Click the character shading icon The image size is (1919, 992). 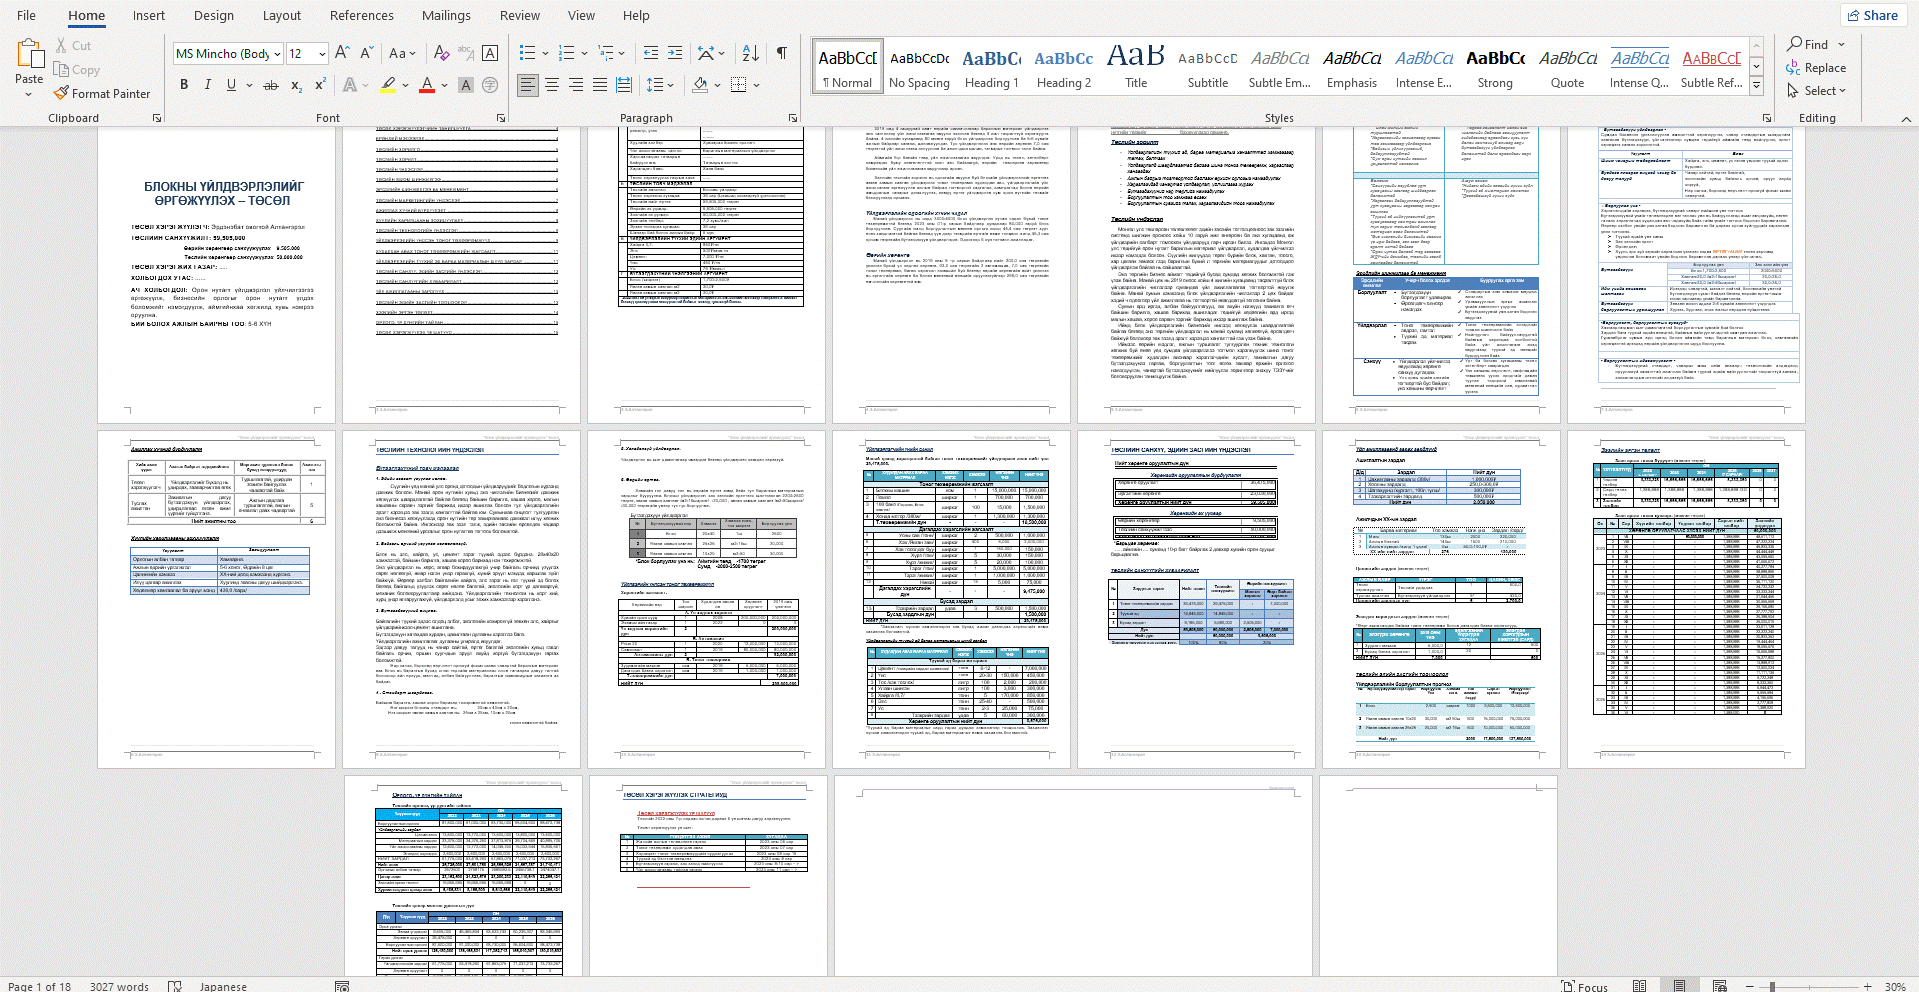(465, 85)
